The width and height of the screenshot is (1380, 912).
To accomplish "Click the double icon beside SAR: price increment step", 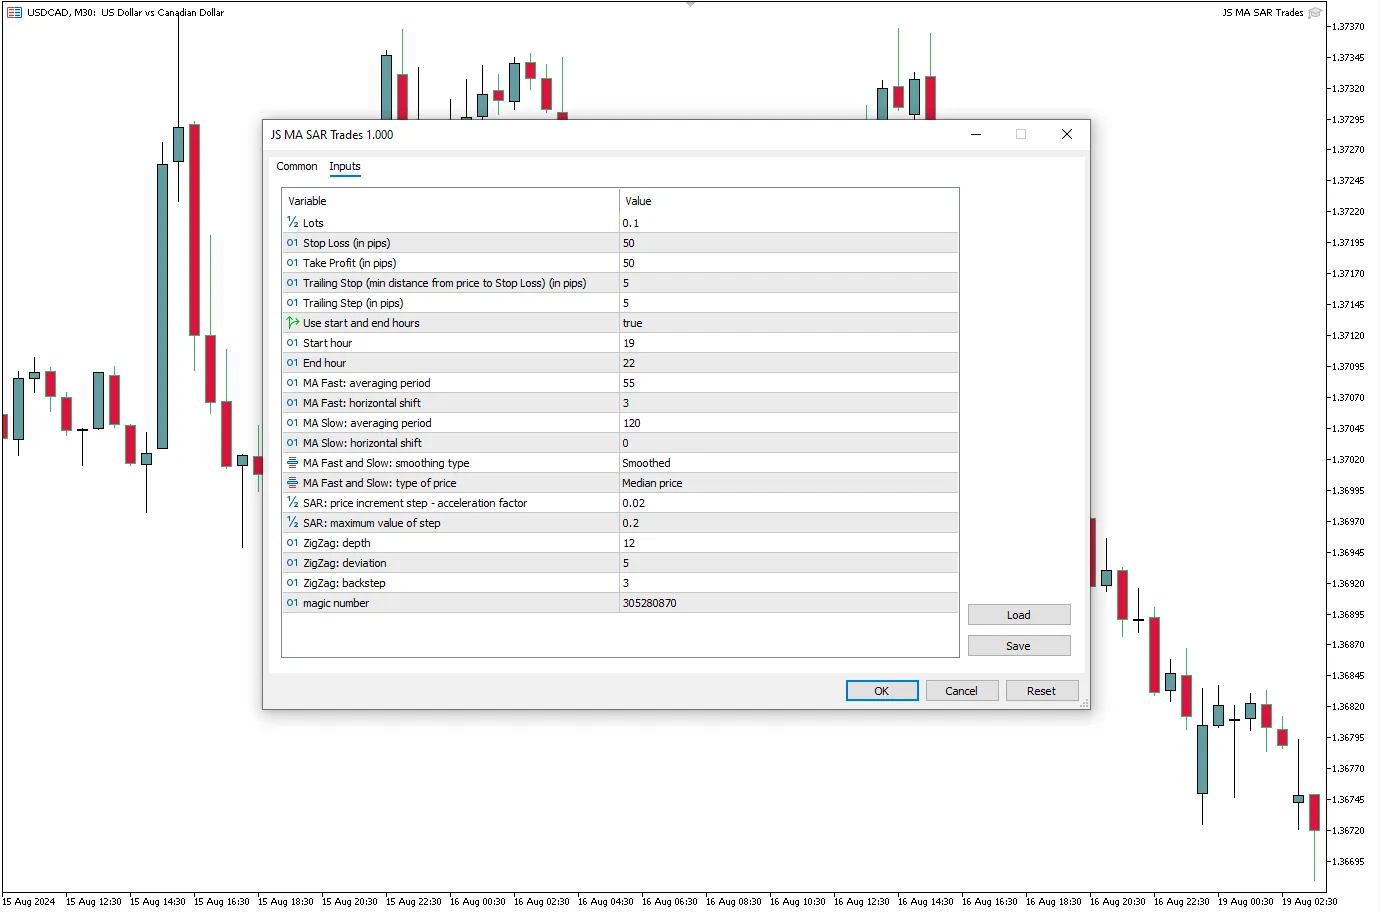I will click(292, 502).
